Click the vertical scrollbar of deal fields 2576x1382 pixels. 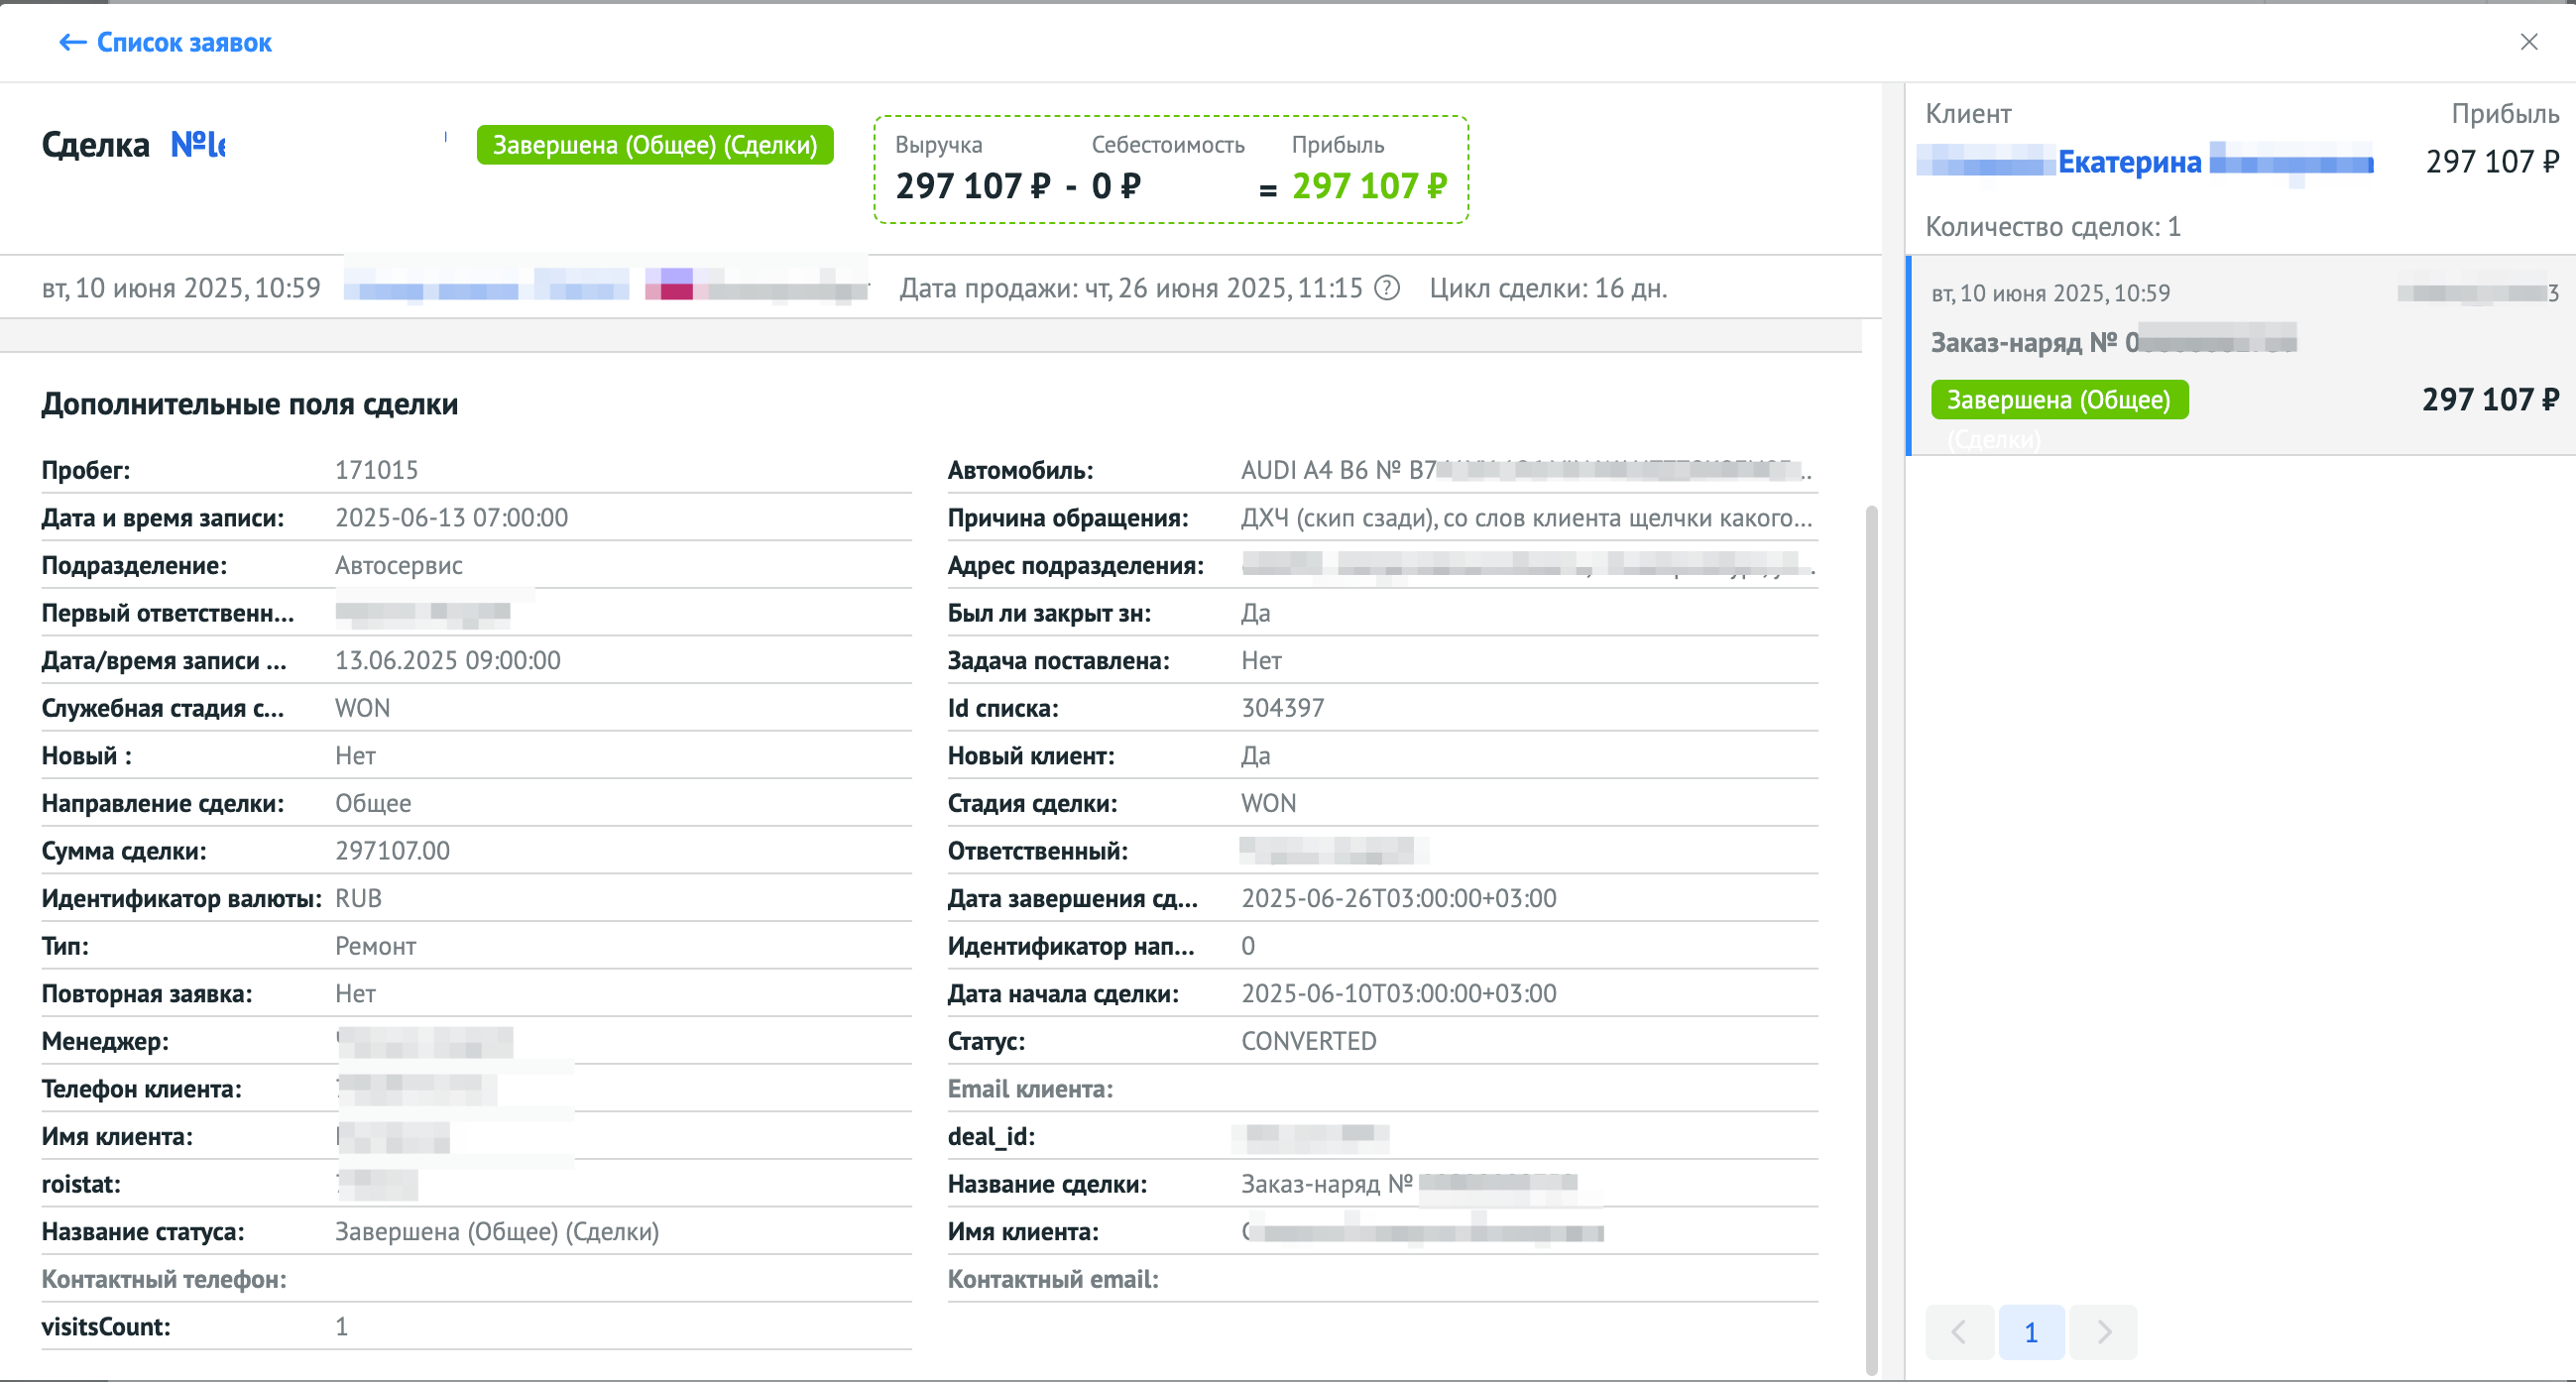(1871, 940)
